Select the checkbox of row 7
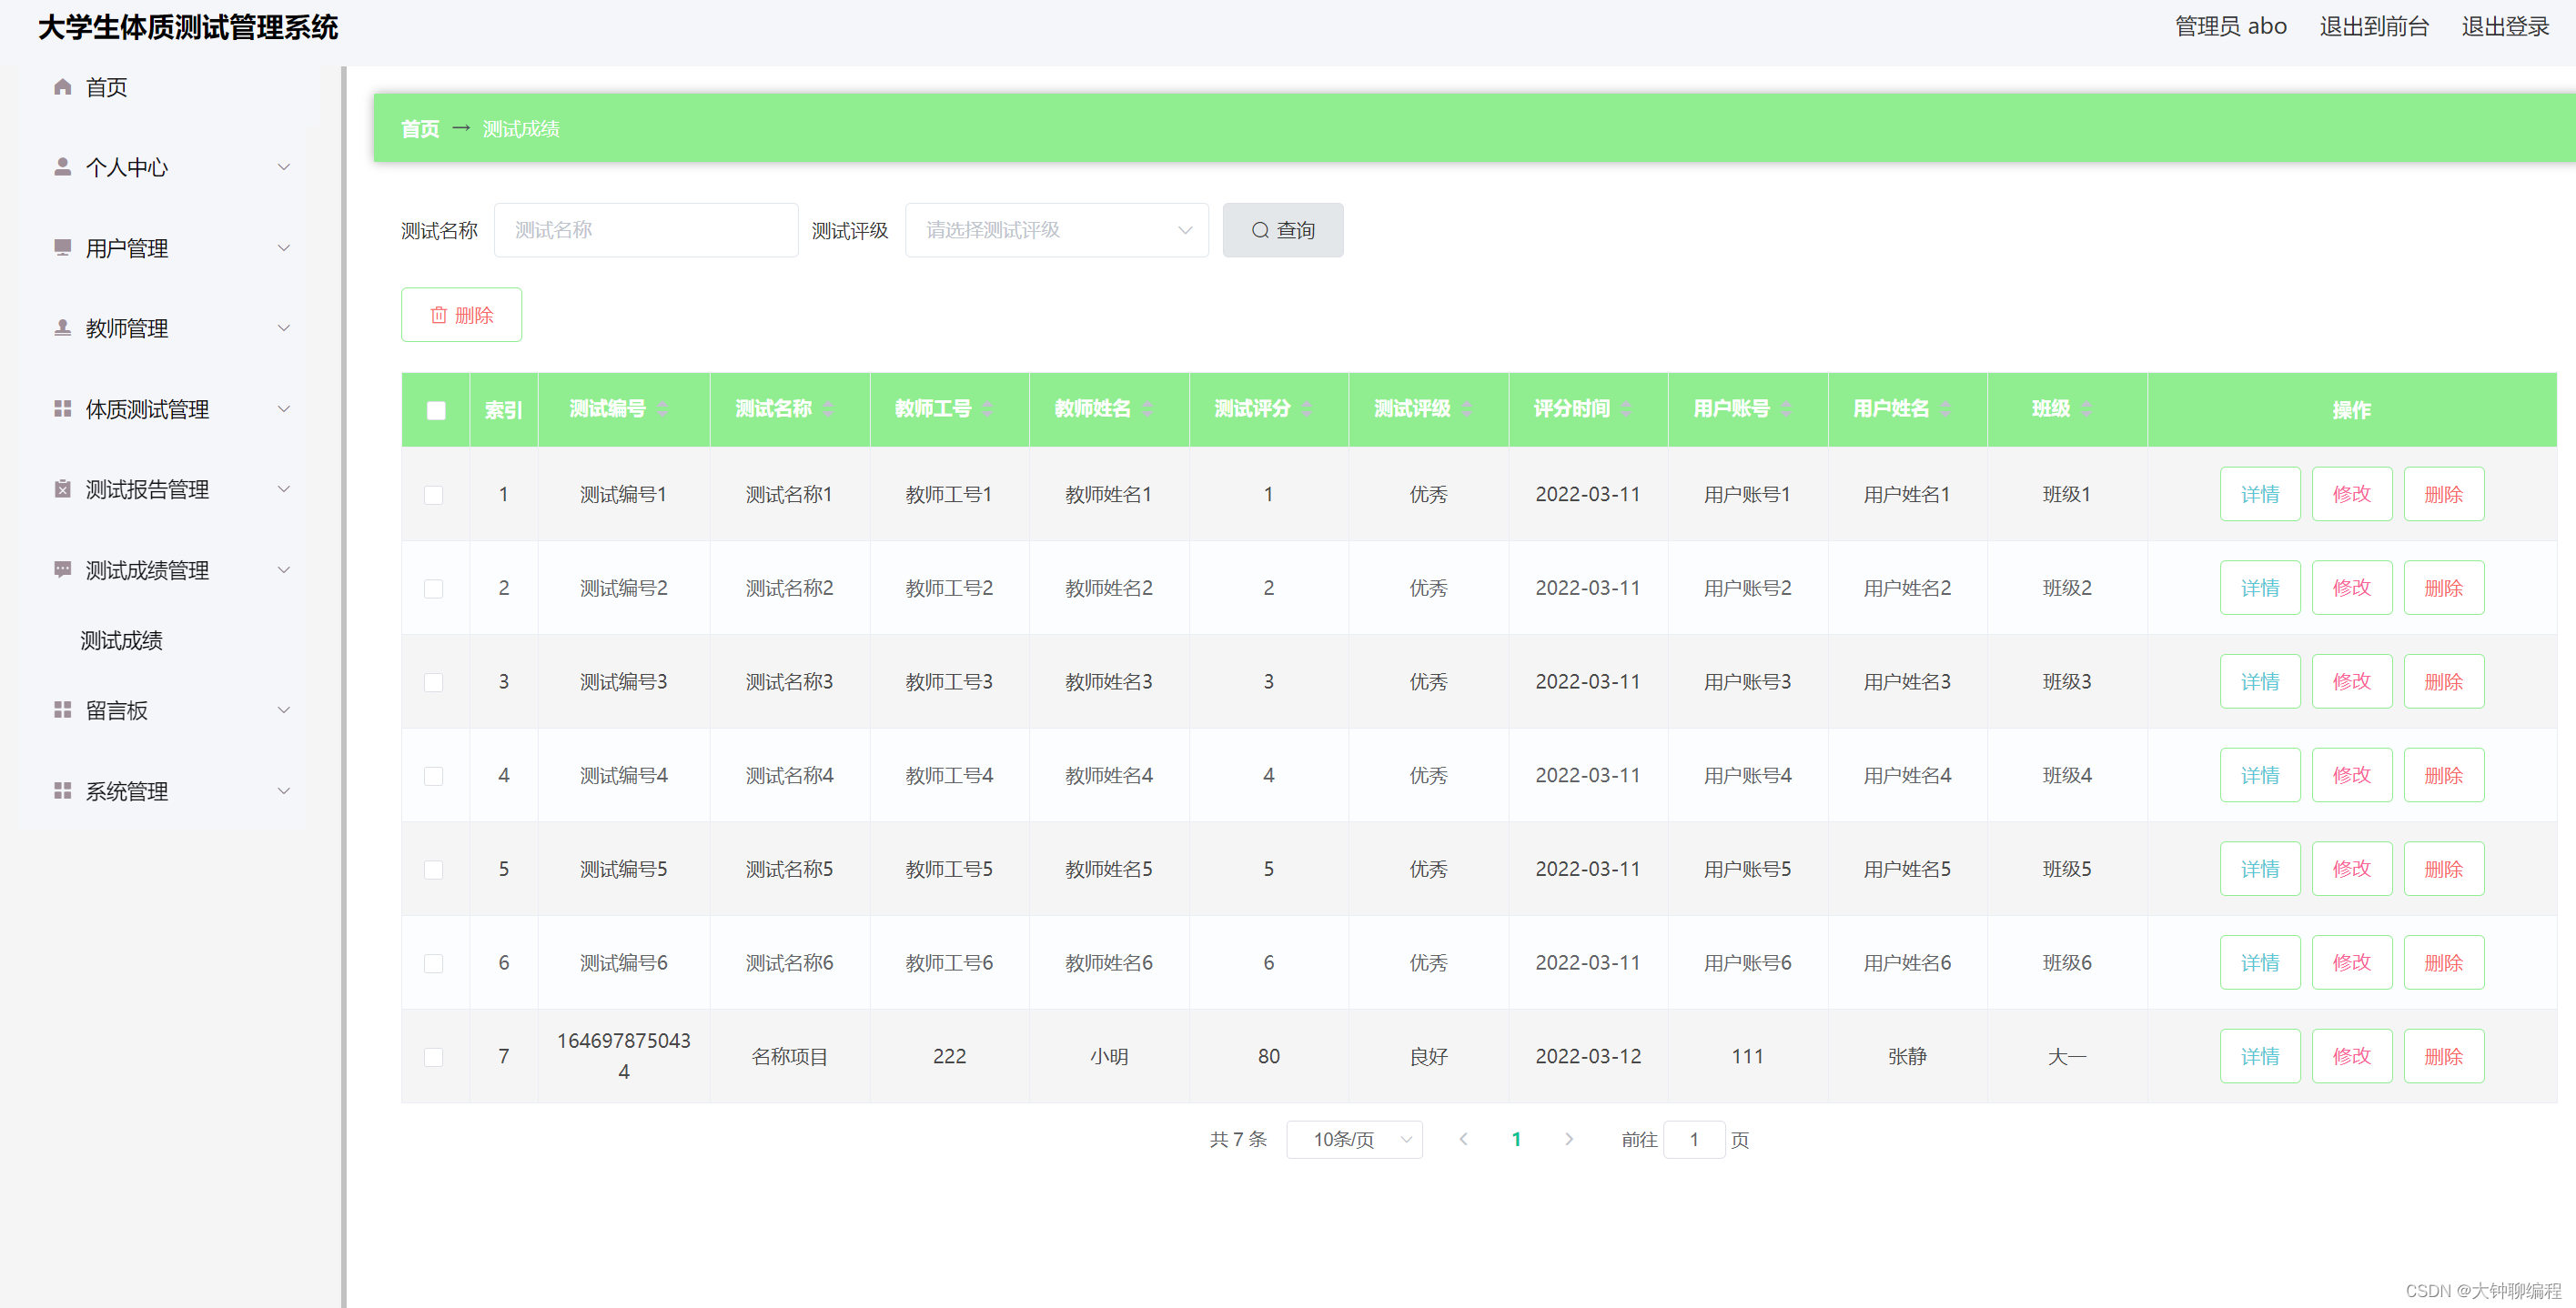Image resolution: width=2576 pixels, height=1308 pixels. 434,1057
